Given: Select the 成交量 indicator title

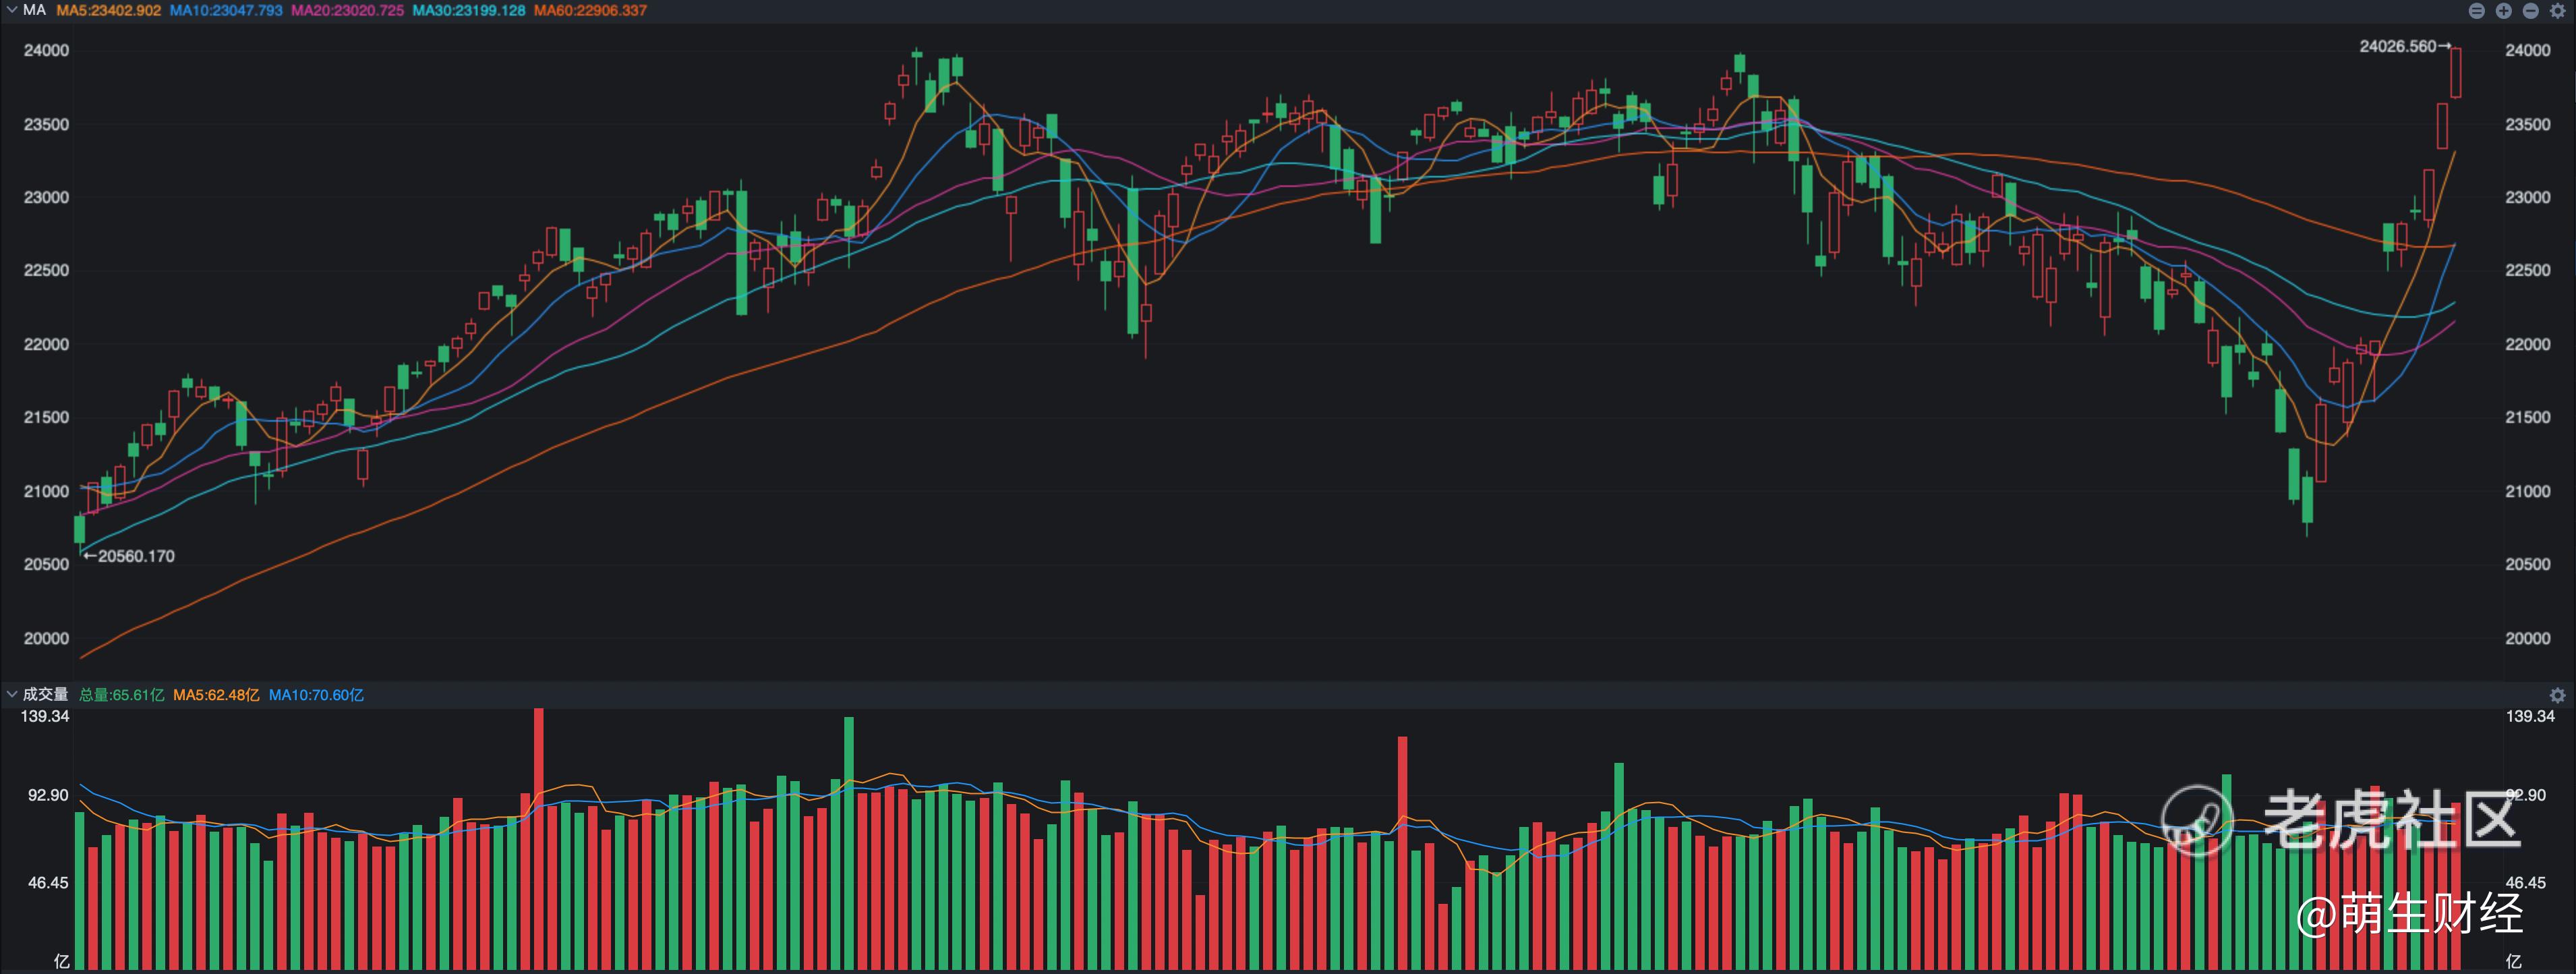Looking at the screenshot, I should [45, 695].
